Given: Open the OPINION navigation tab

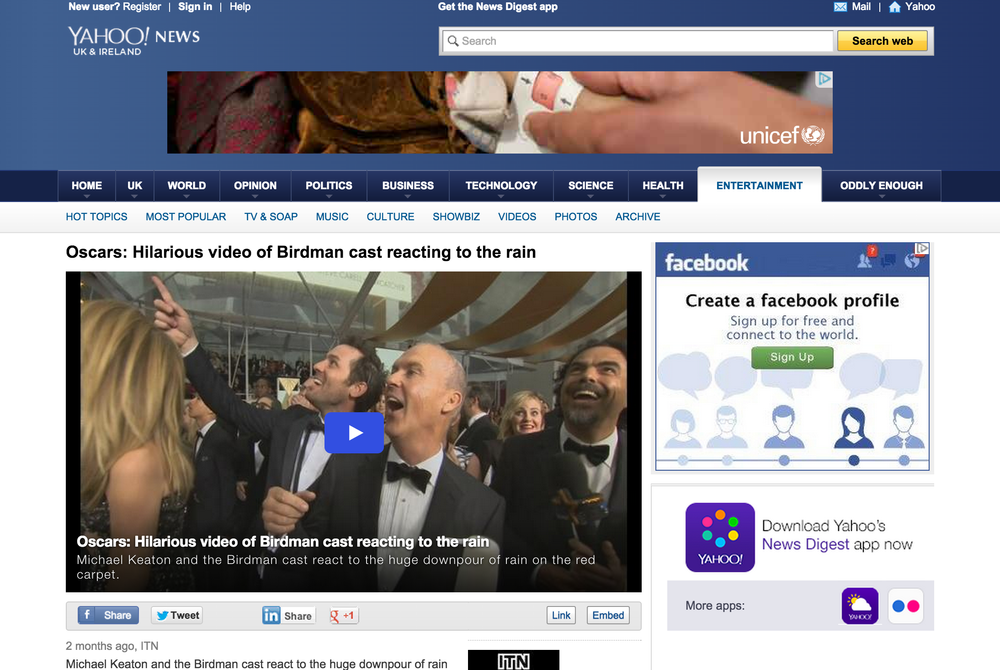Looking at the screenshot, I should 255,186.
